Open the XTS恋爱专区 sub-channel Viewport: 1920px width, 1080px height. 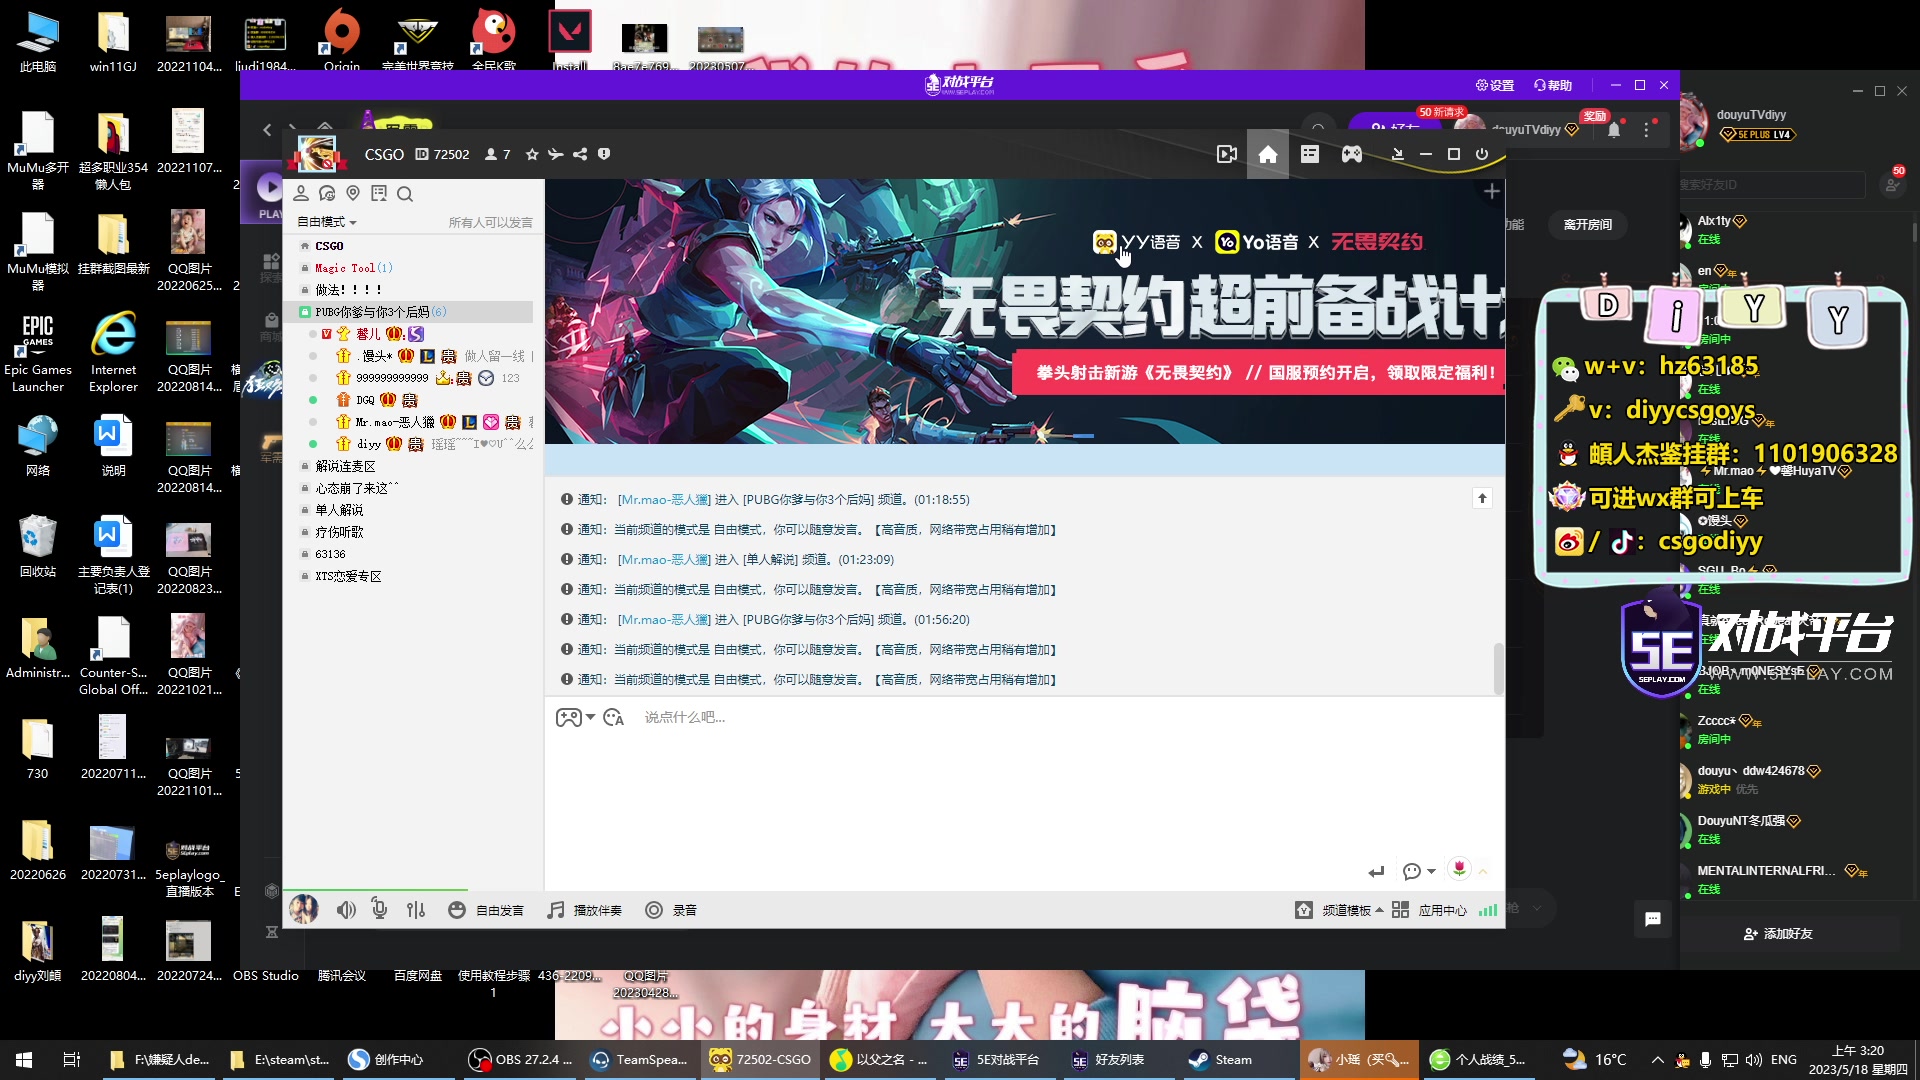click(348, 576)
